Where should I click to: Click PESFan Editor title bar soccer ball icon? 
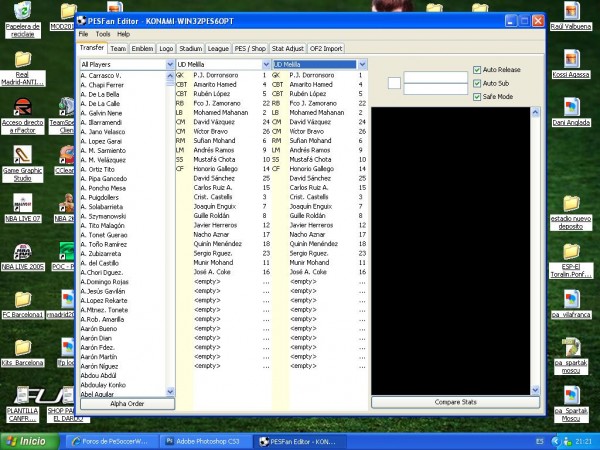[x=82, y=20]
